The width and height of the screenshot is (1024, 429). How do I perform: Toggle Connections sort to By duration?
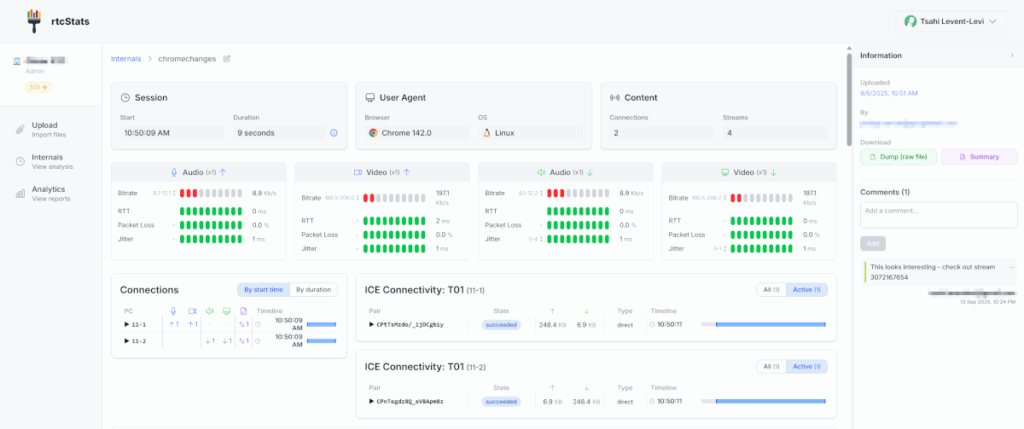[x=313, y=290]
